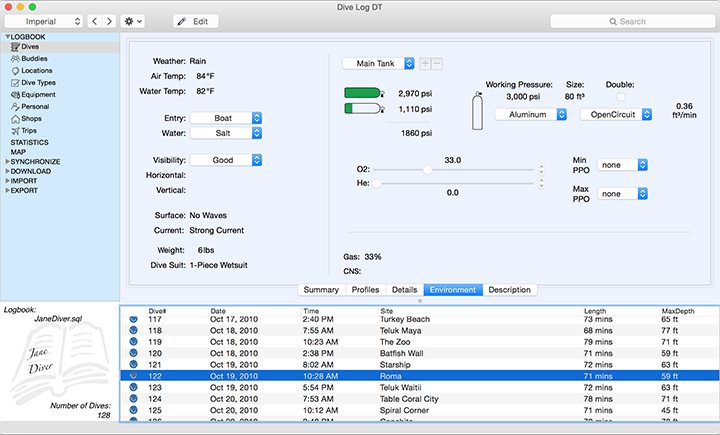Image resolution: width=720 pixels, height=435 pixels.
Task: Open Dive Types in sidebar
Action: coord(38,83)
